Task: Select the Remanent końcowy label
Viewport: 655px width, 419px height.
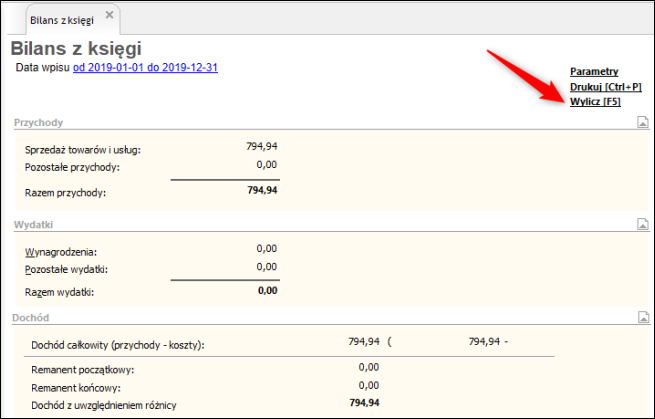Action: [76, 388]
